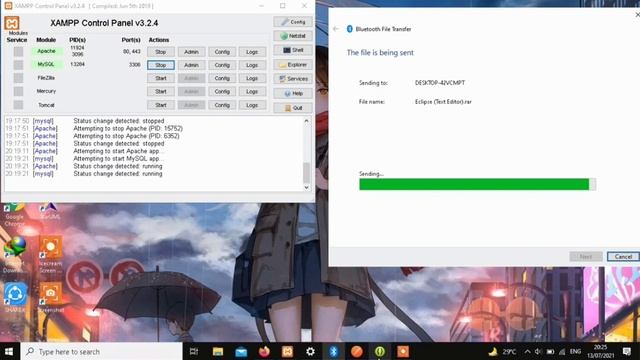Click the 'DESKTOP-42VCMPT' device name
Viewport: 640px width, 360px height.
[x=440, y=82]
